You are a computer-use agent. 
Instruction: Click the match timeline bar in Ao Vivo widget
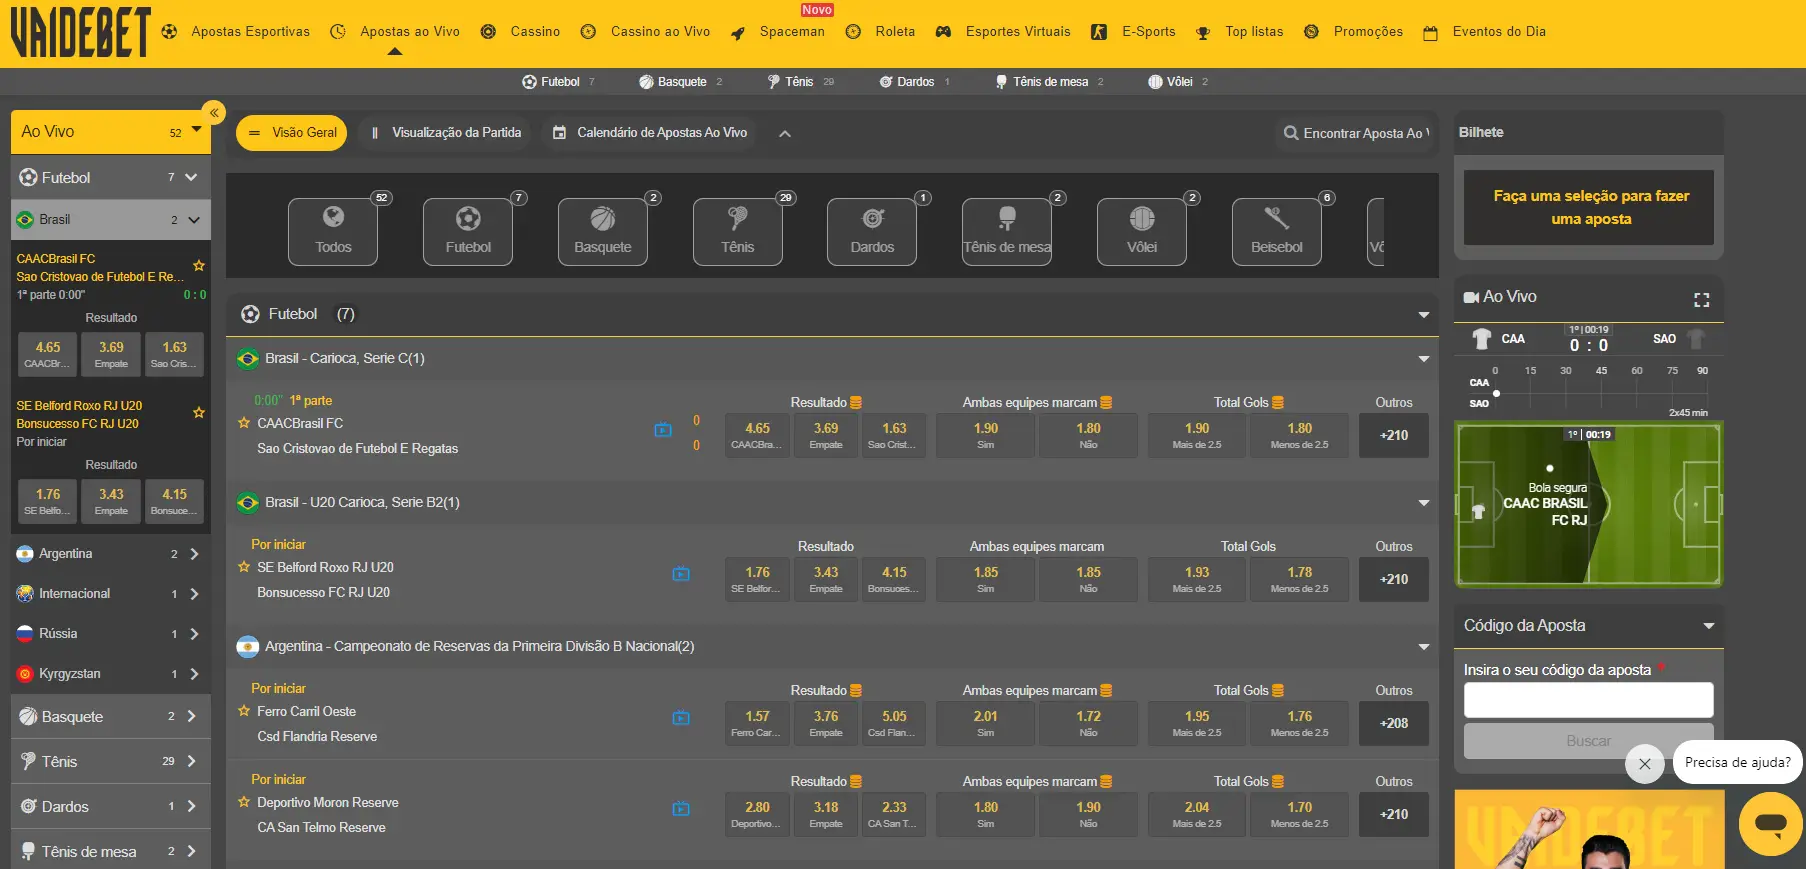1600,393
